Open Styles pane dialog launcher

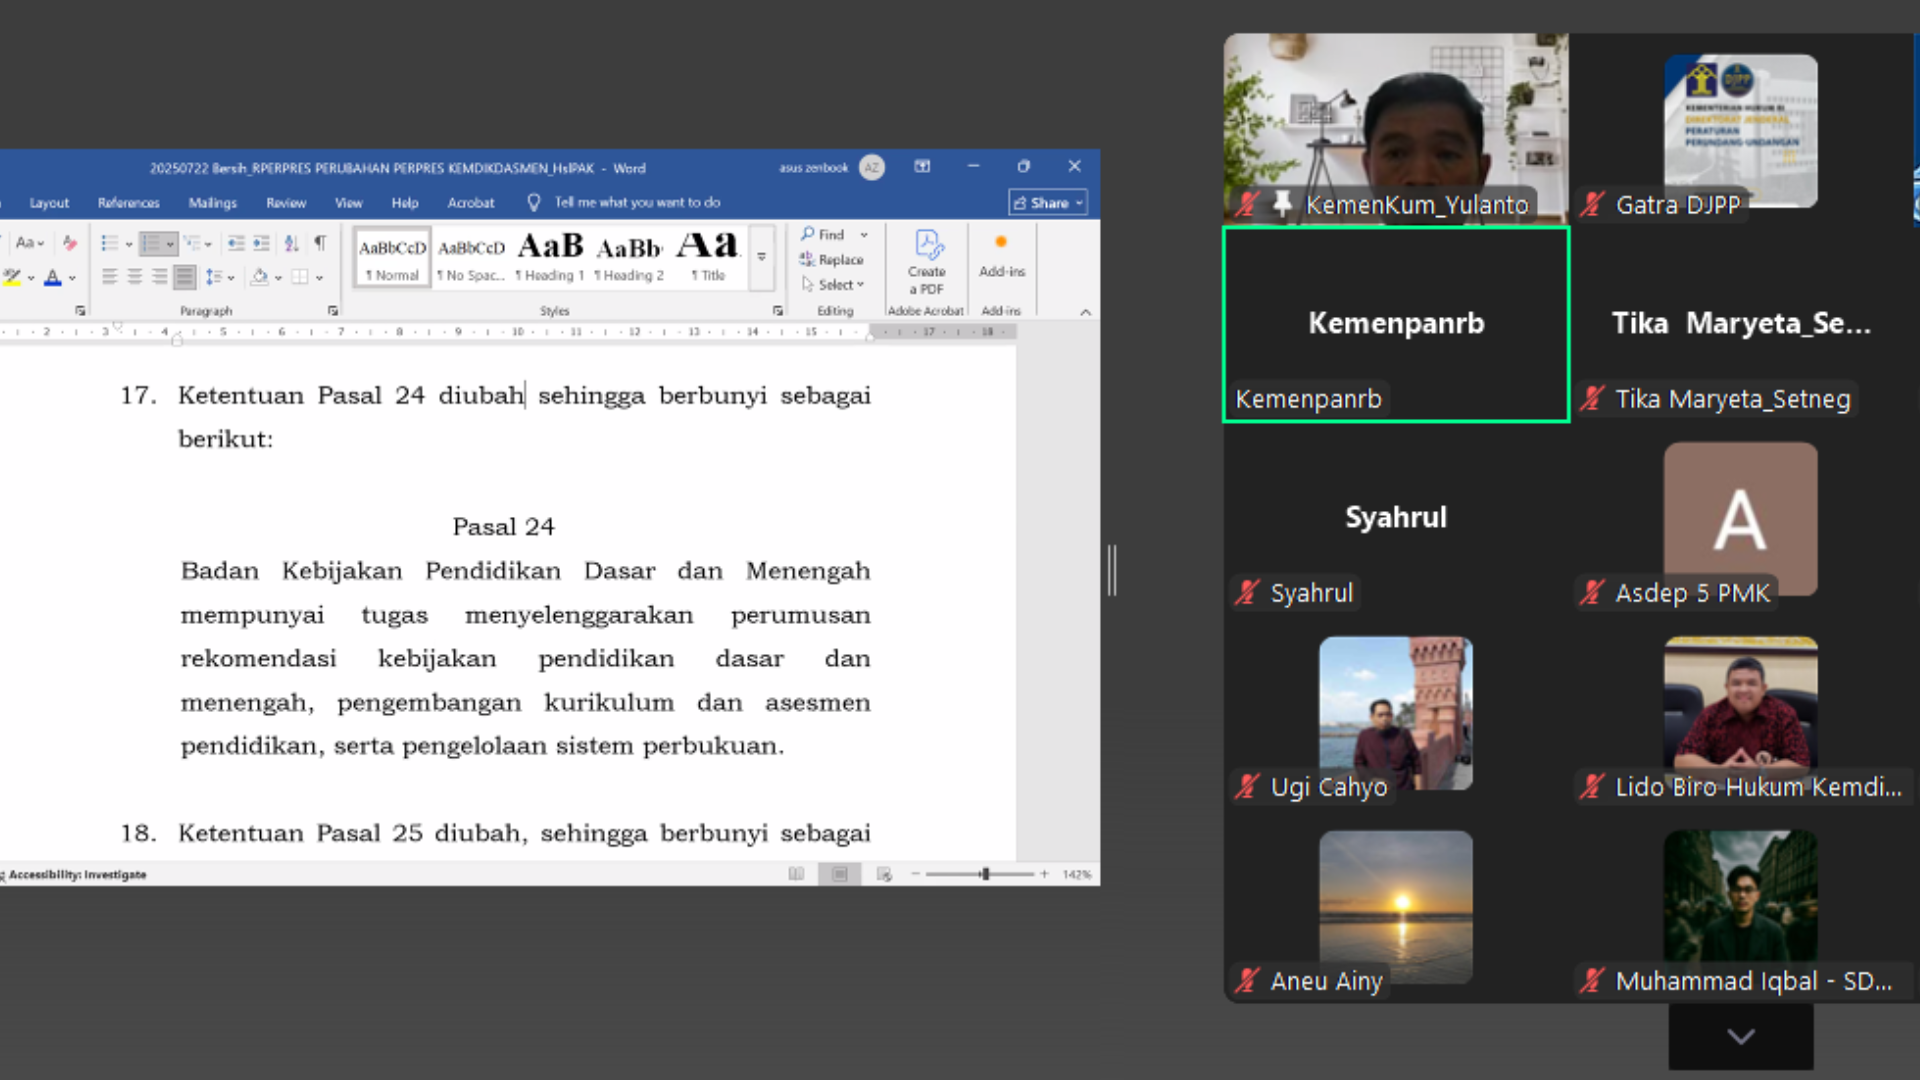tap(777, 311)
